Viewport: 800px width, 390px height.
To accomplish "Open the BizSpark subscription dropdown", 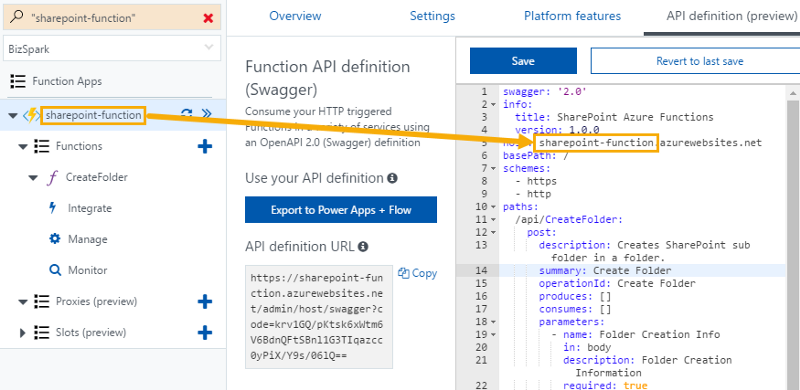I will (x=112, y=48).
